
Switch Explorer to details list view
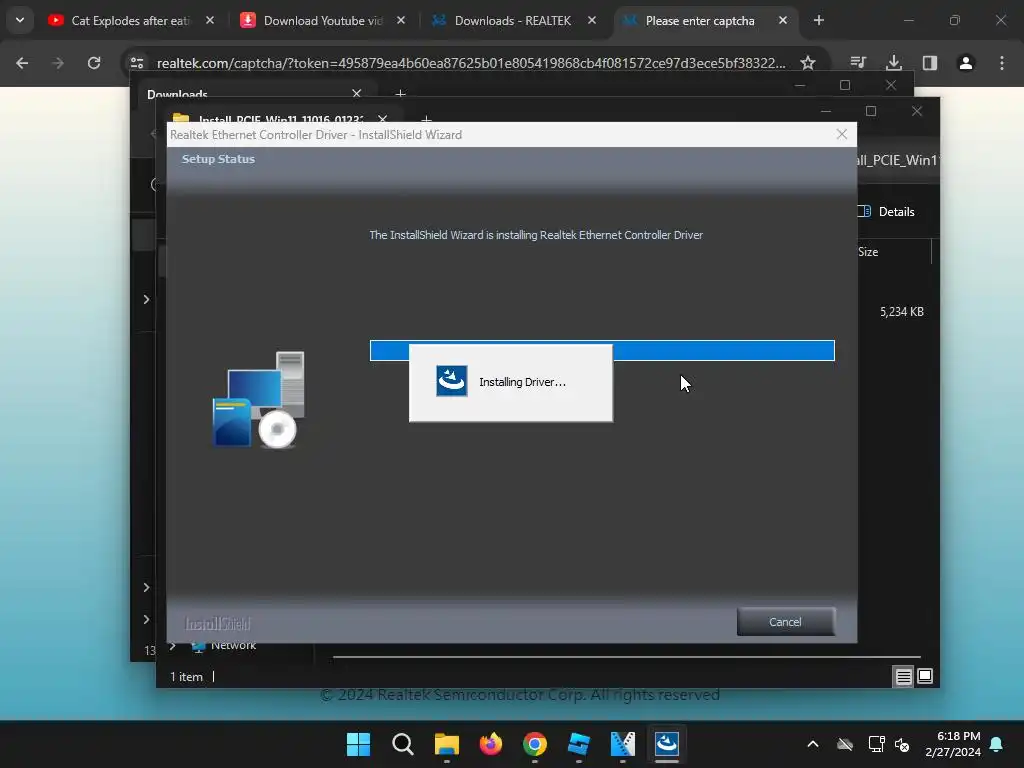(903, 677)
